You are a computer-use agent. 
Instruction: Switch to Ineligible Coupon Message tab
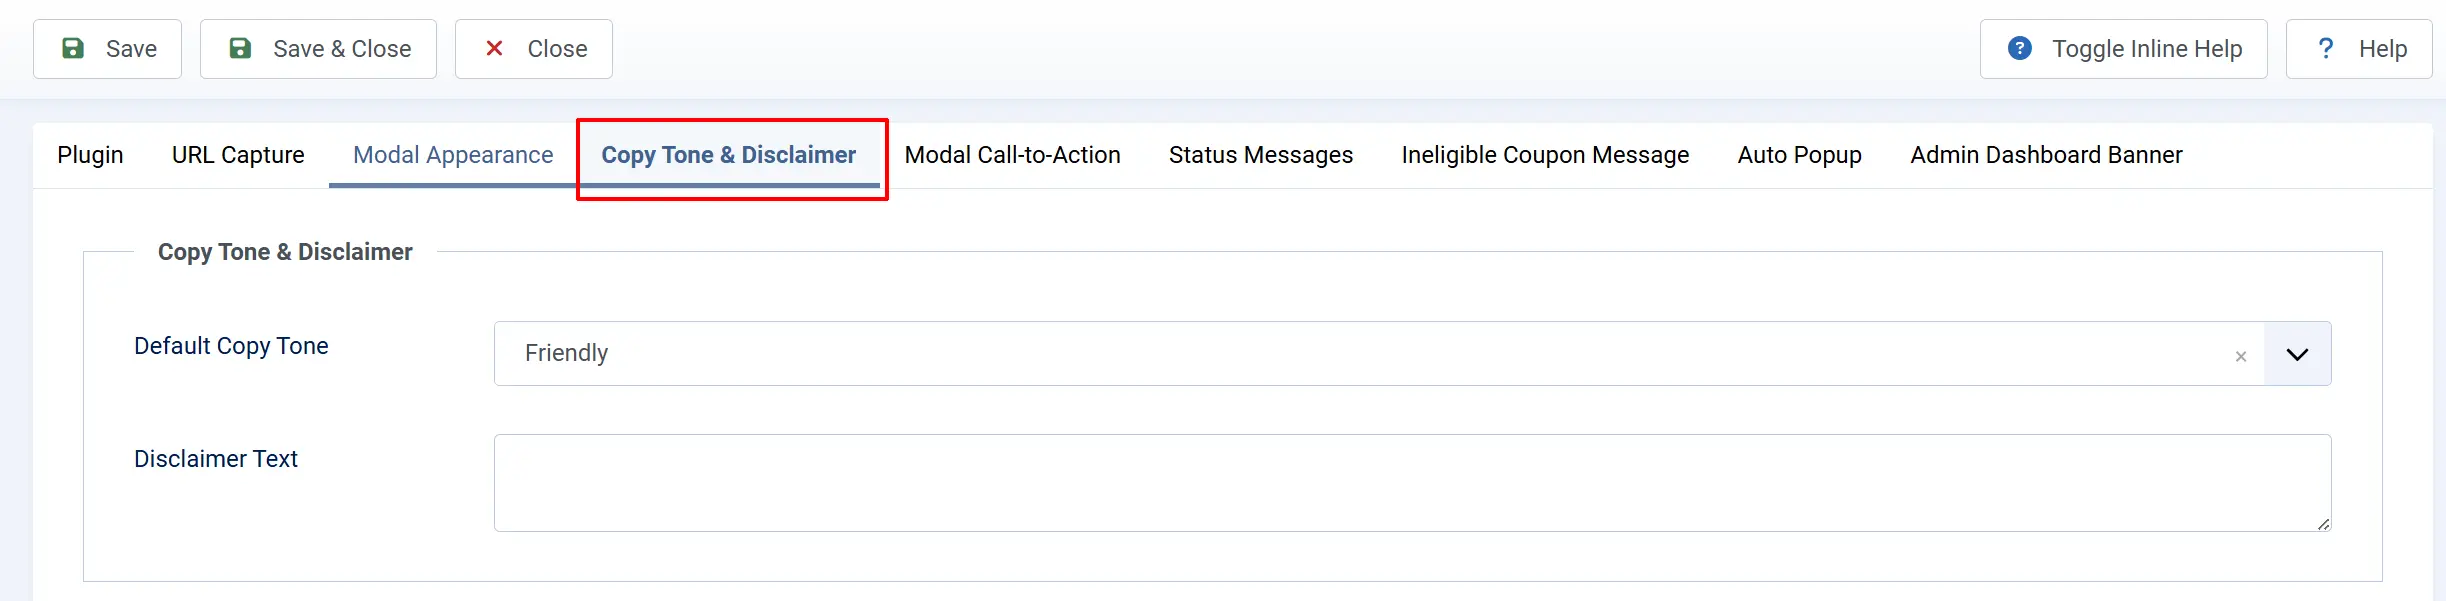pyautogui.click(x=1545, y=155)
